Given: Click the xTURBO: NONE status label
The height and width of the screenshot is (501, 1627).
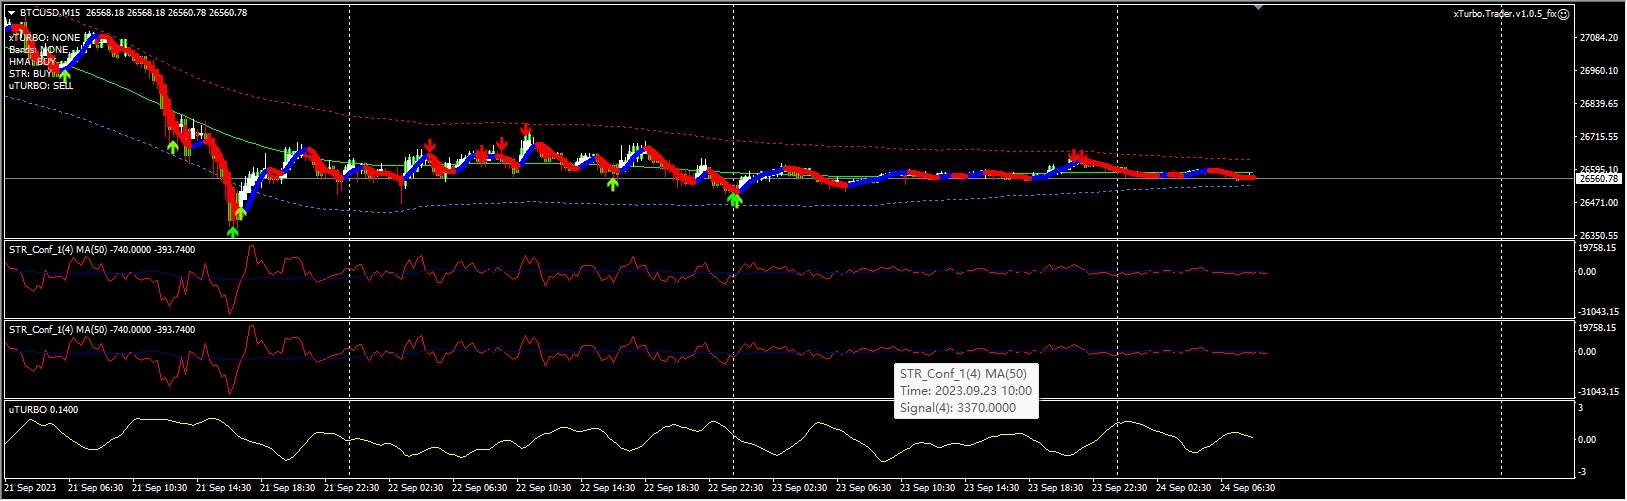Looking at the screenshot, I should click(44, 38).
